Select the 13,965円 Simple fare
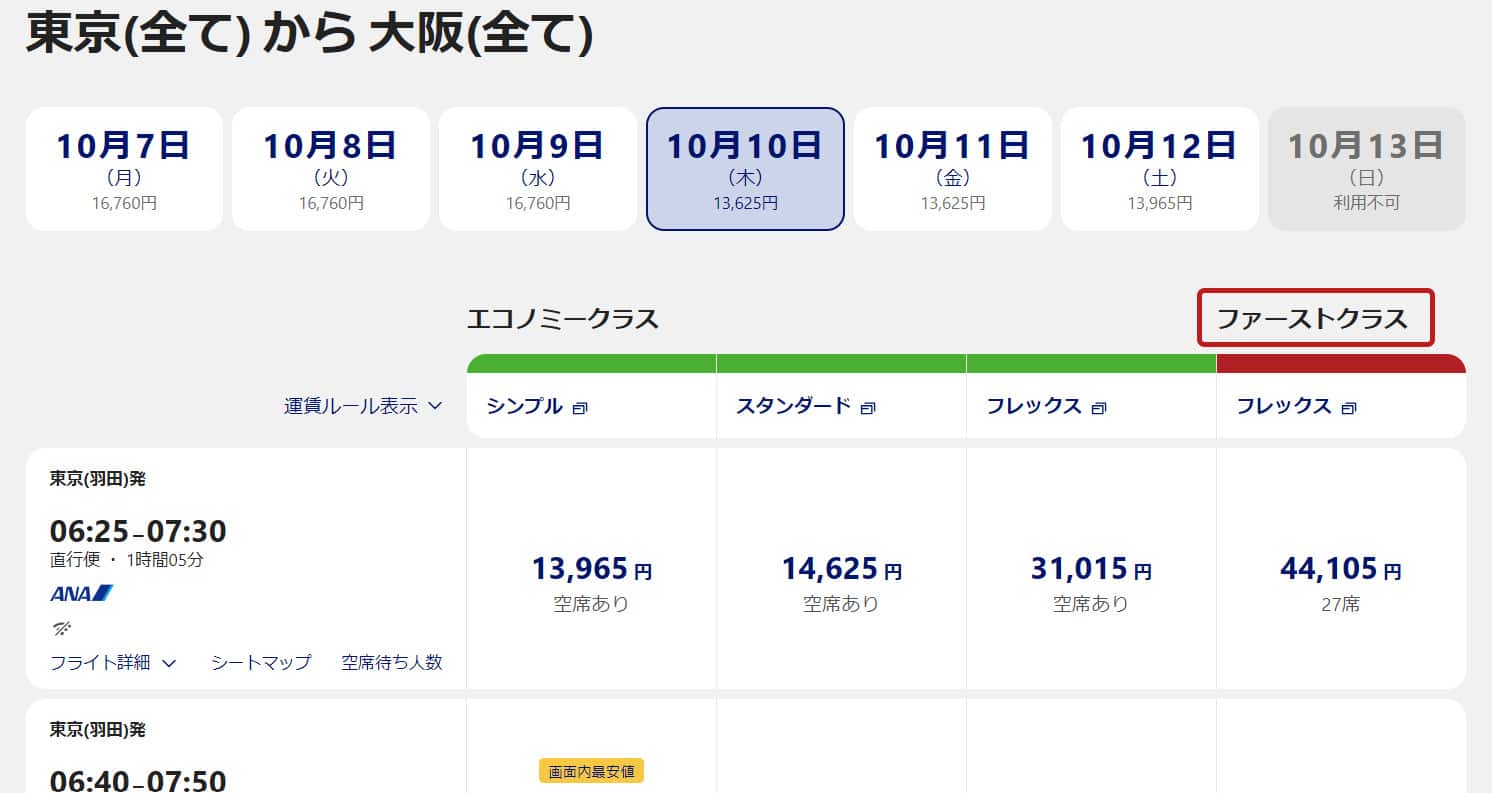 tap(591, 570)
